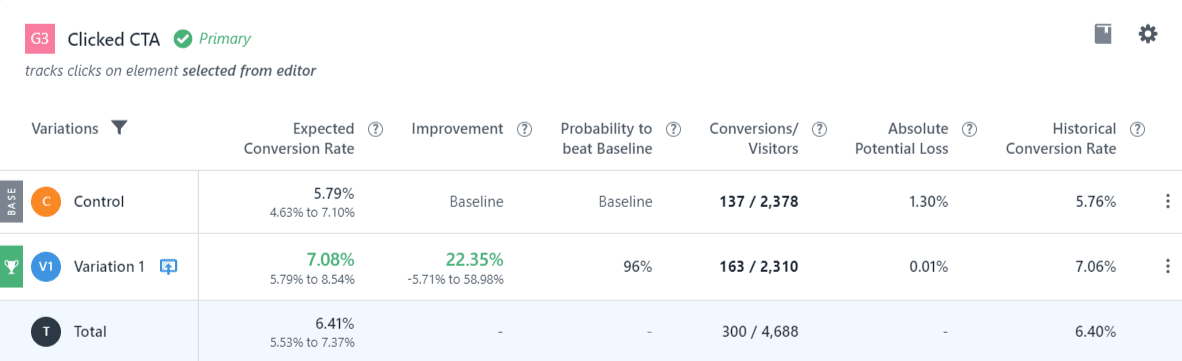Click the Variation 1 name
This screenshot has width=1182, height=361.
pos(109,266)
